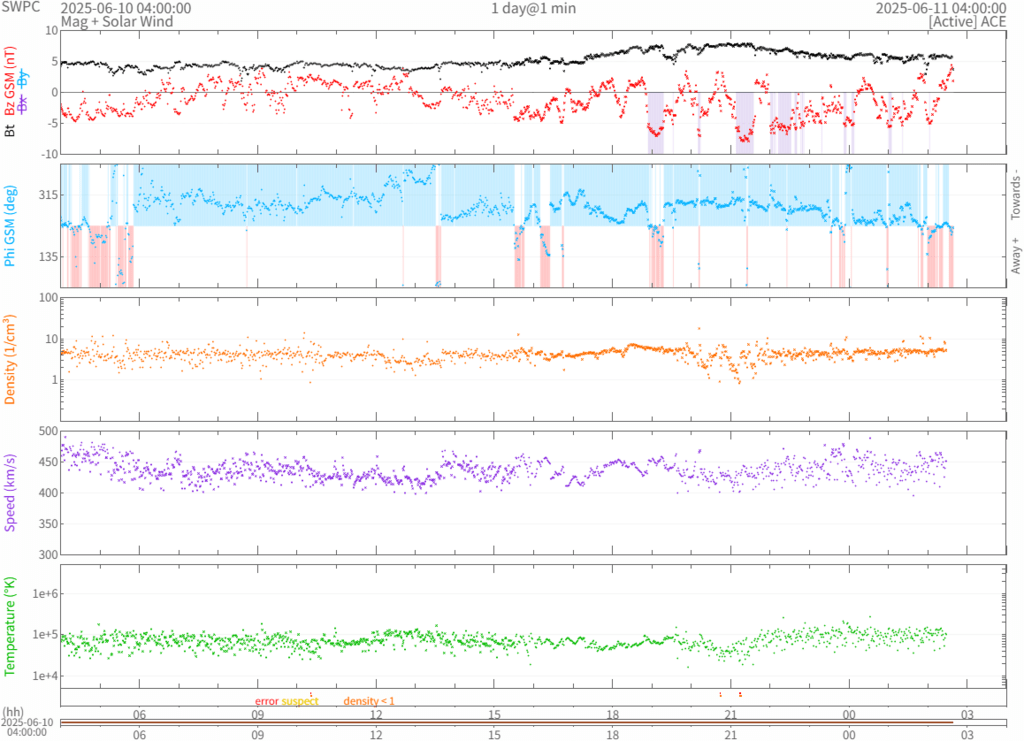The image size is (1024, 741).
Task: Click the '500' tick on the Speed axis
Action: click(48, 431)
